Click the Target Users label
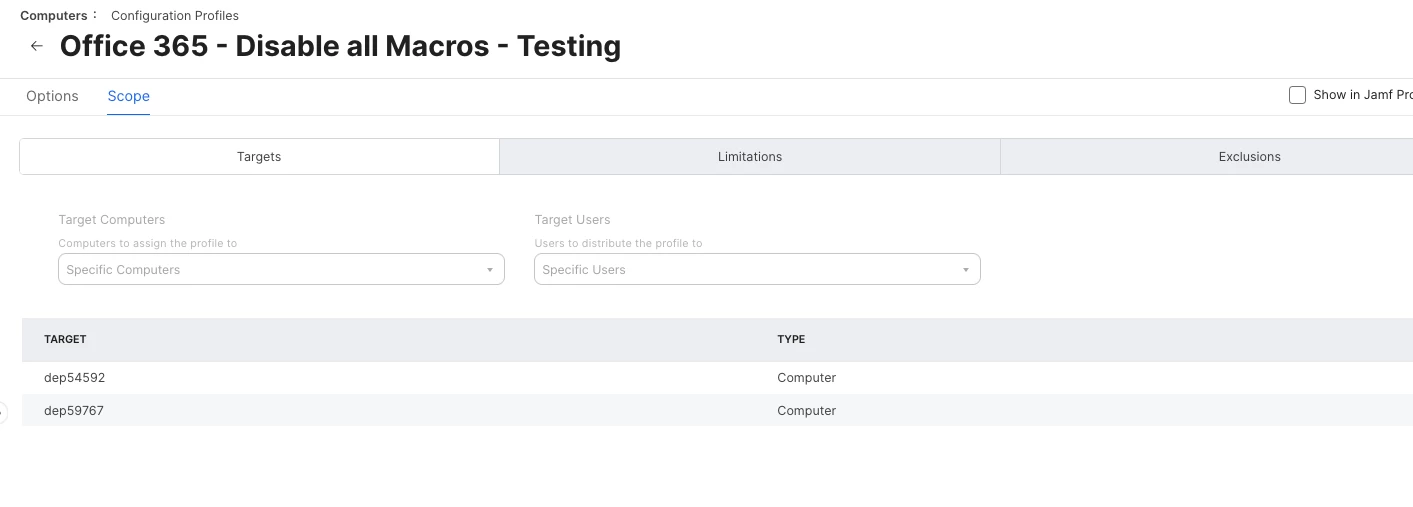 click(572, 219)
